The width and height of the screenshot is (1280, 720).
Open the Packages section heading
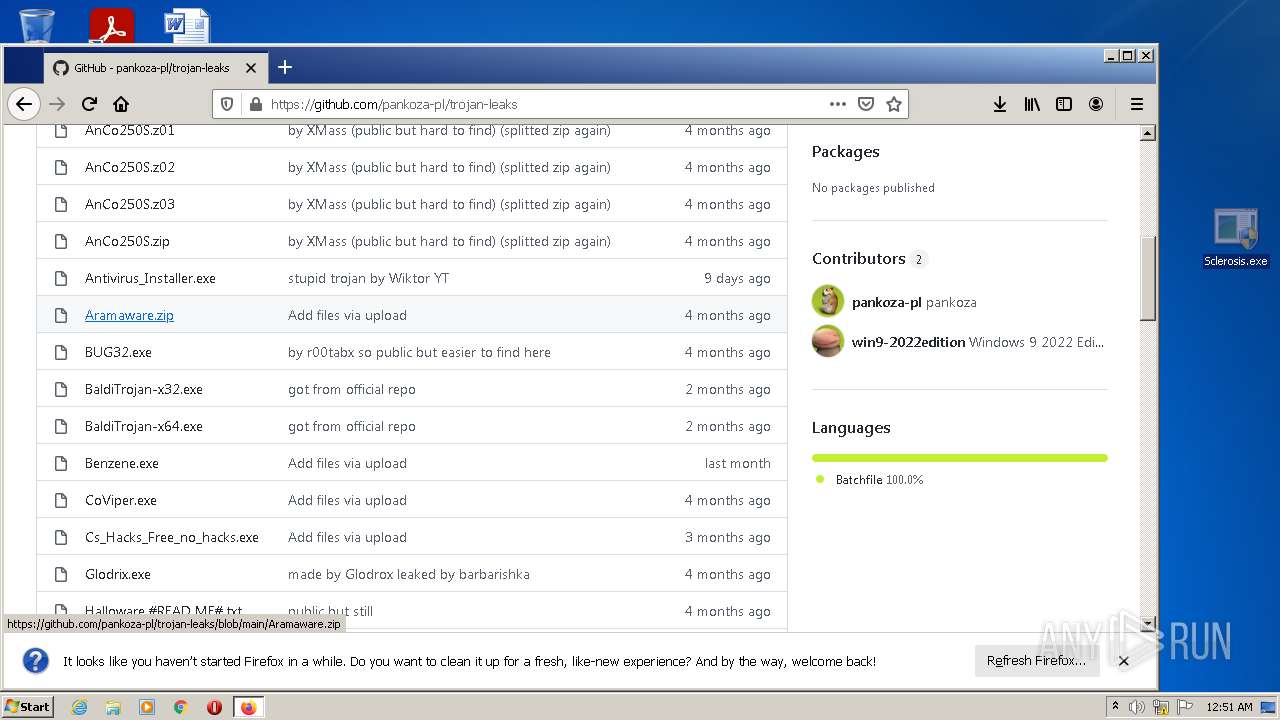tap(846, 152)
